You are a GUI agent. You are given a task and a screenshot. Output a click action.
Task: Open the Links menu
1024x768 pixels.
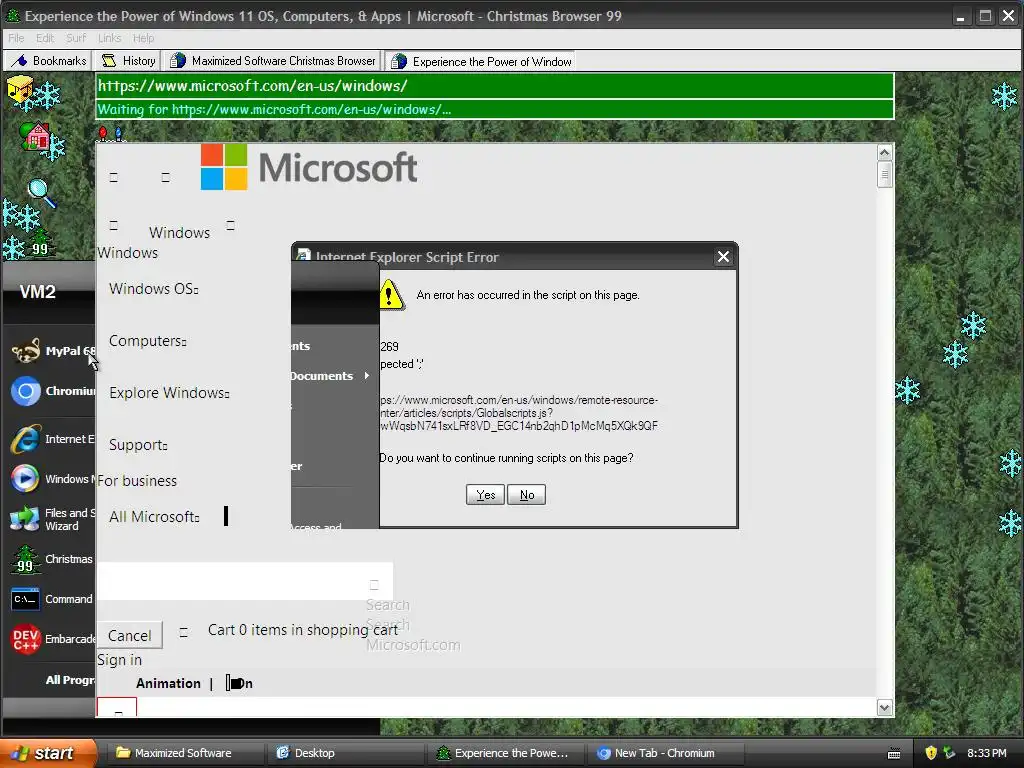[x=110, y=38]
